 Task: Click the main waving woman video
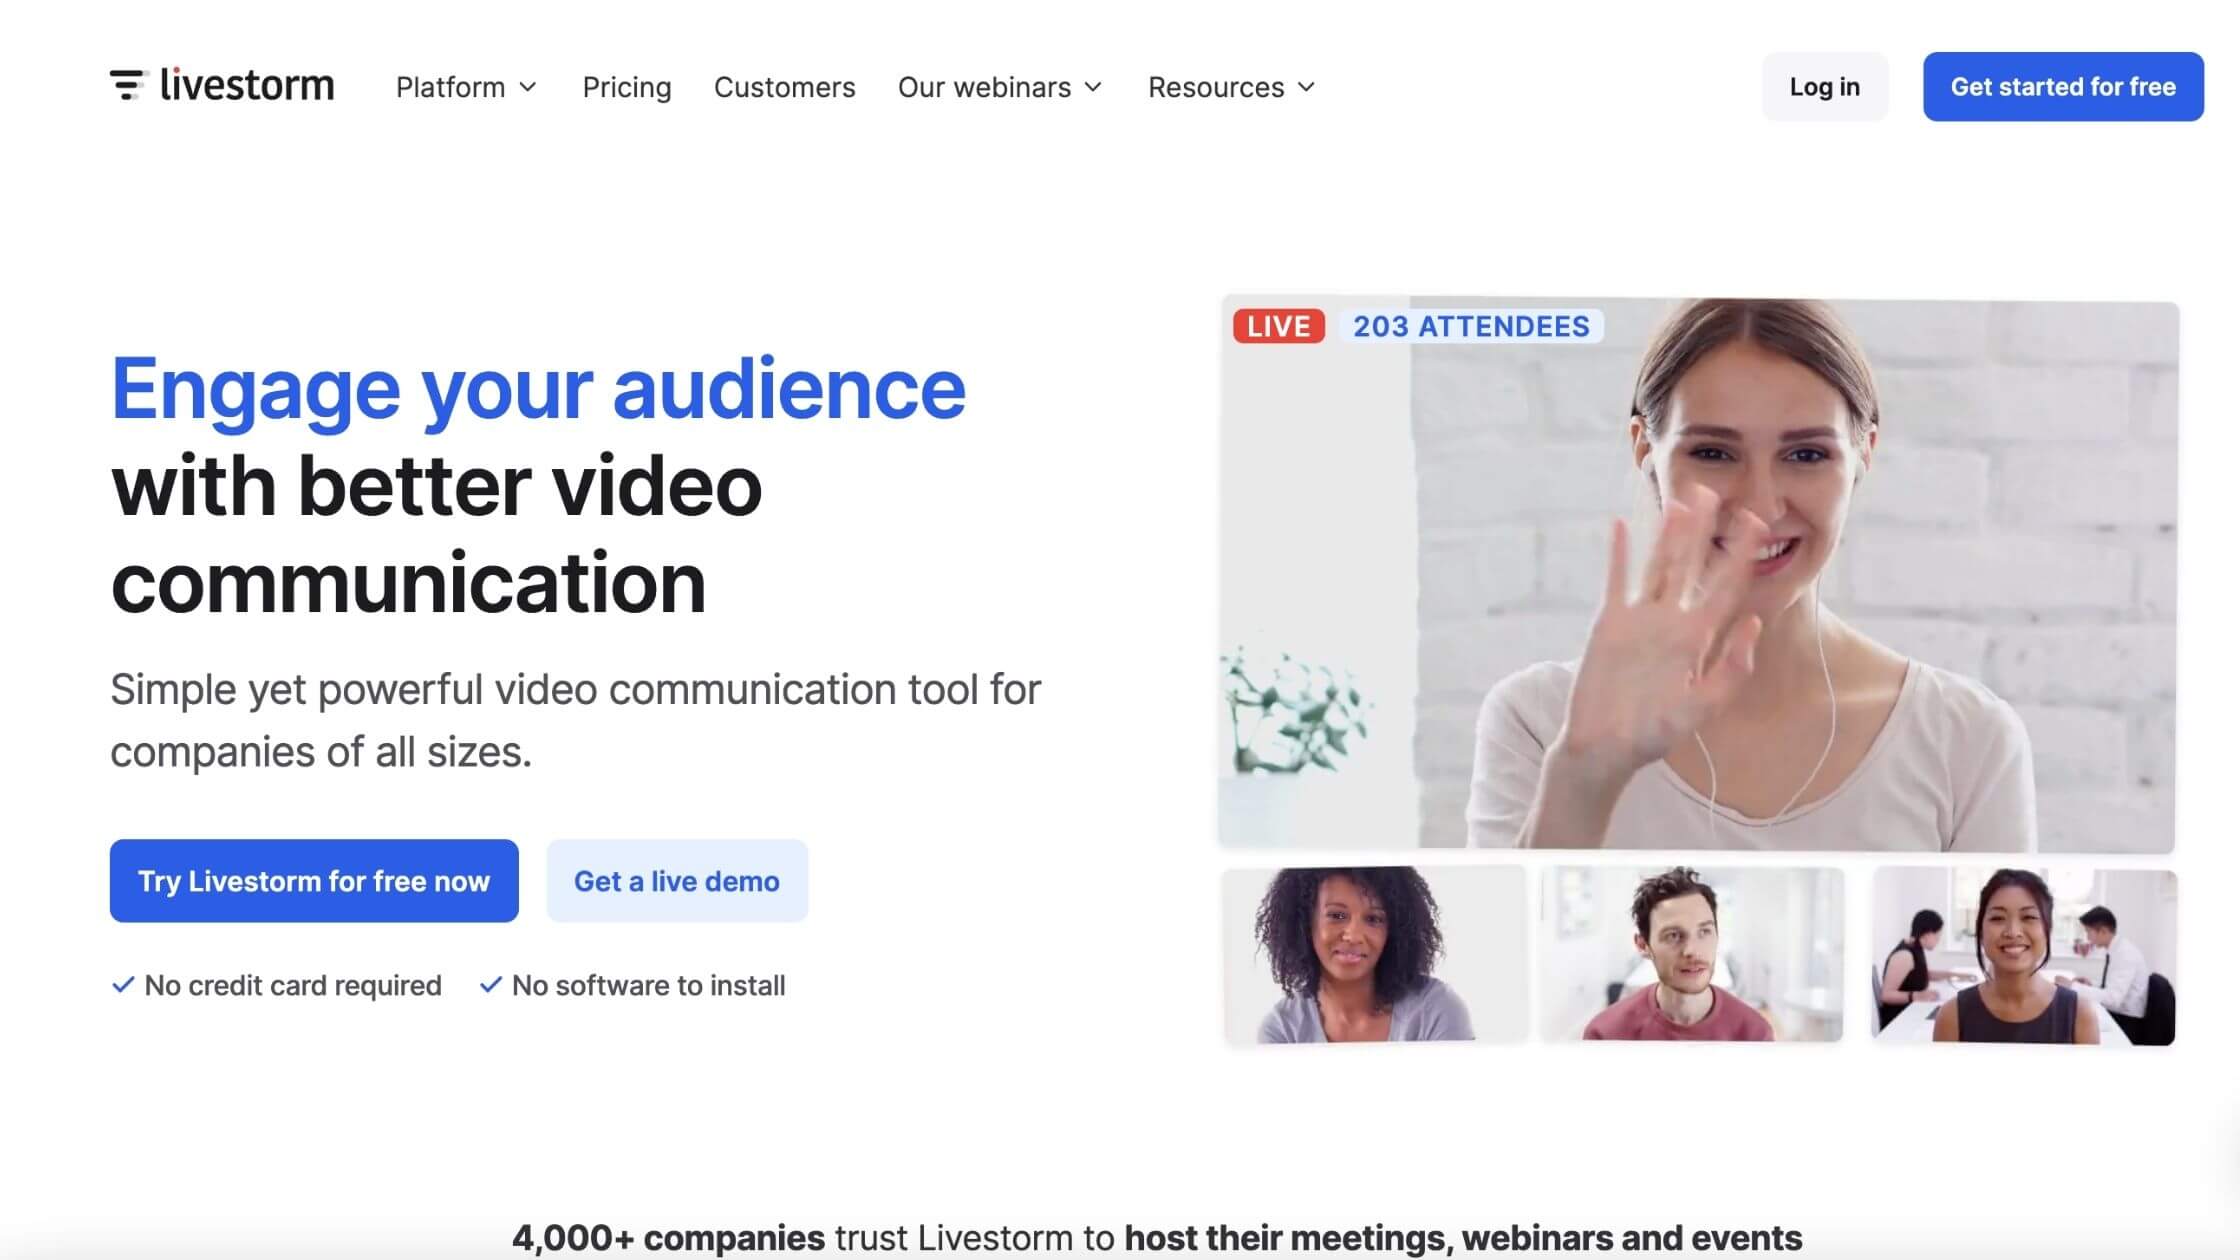(1698, 575)
